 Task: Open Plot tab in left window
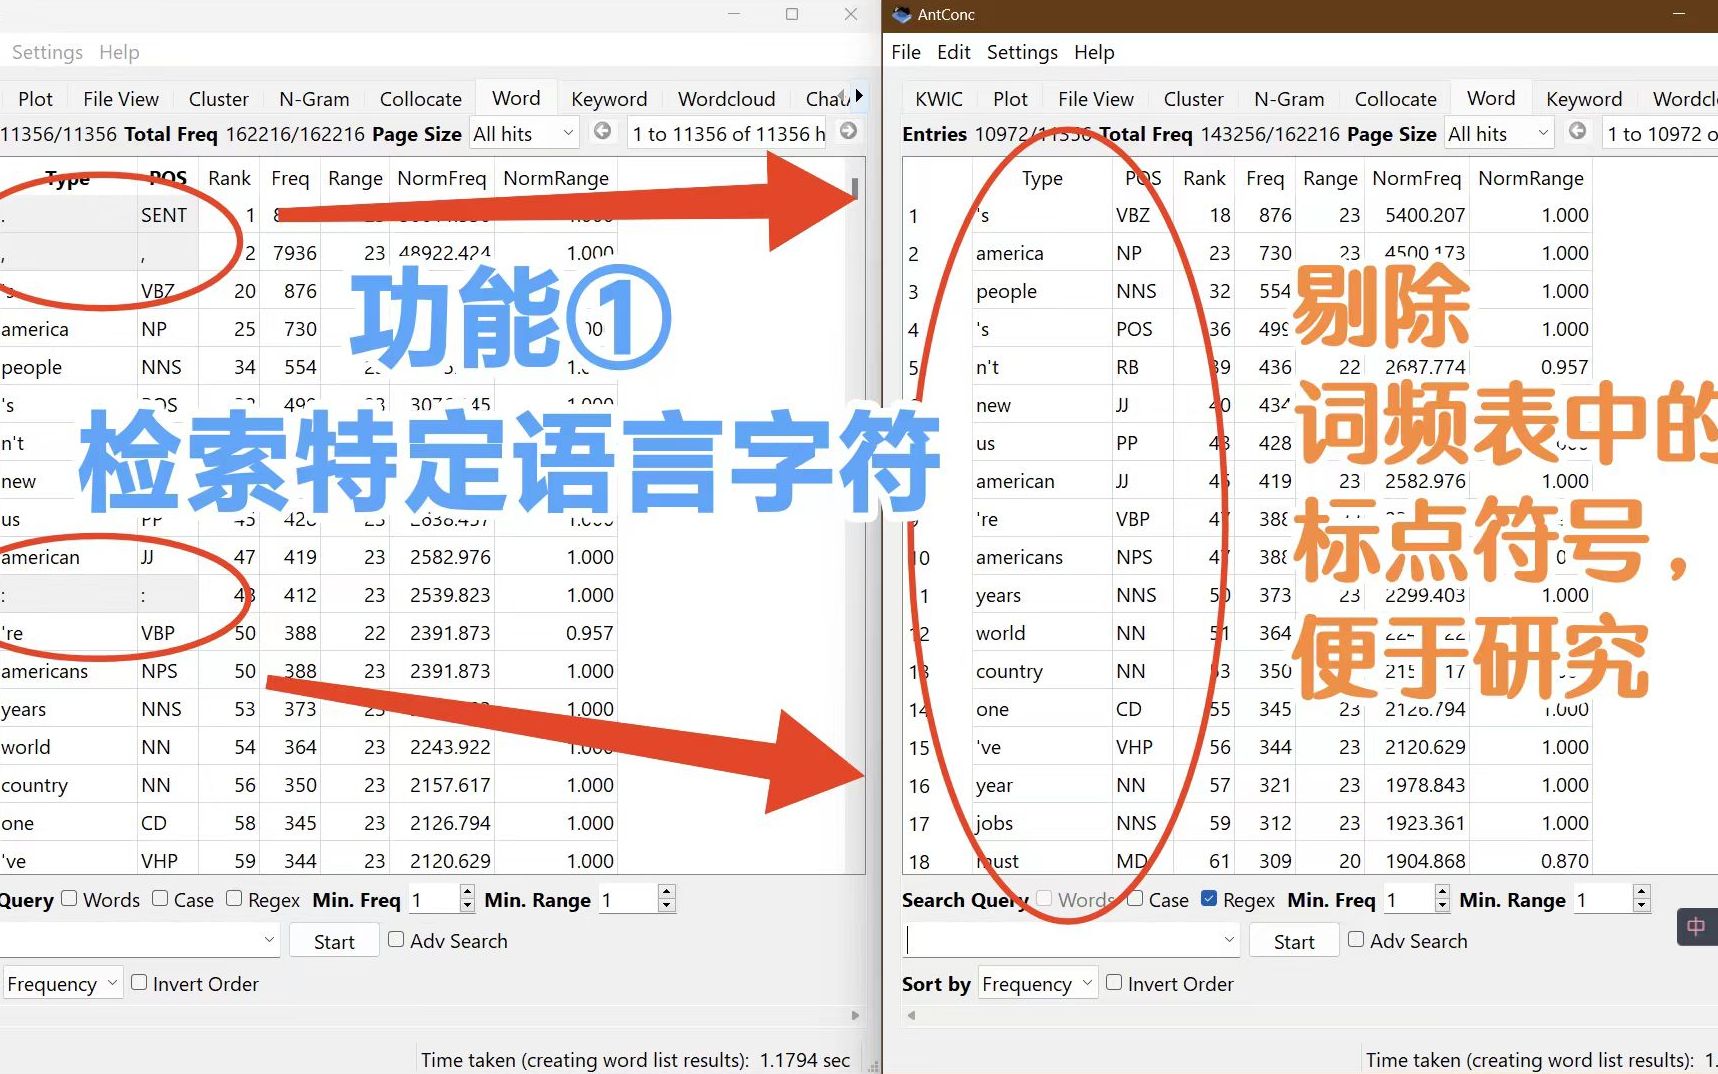tap(35, 99)
